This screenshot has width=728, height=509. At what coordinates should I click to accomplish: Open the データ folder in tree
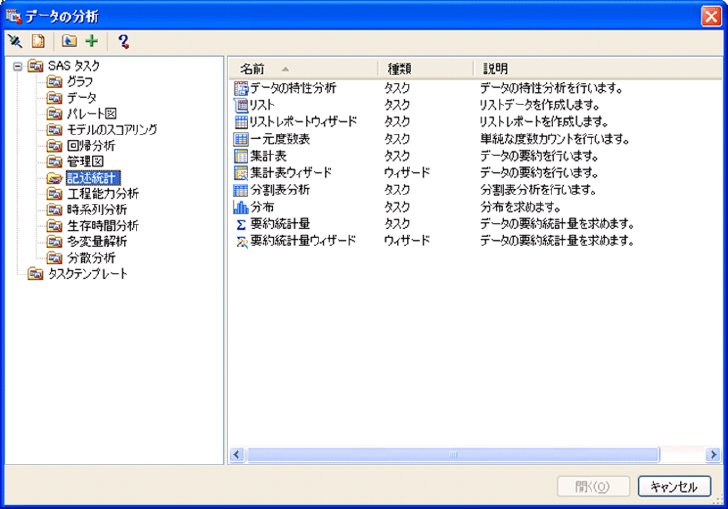click(x=82, y=98)
